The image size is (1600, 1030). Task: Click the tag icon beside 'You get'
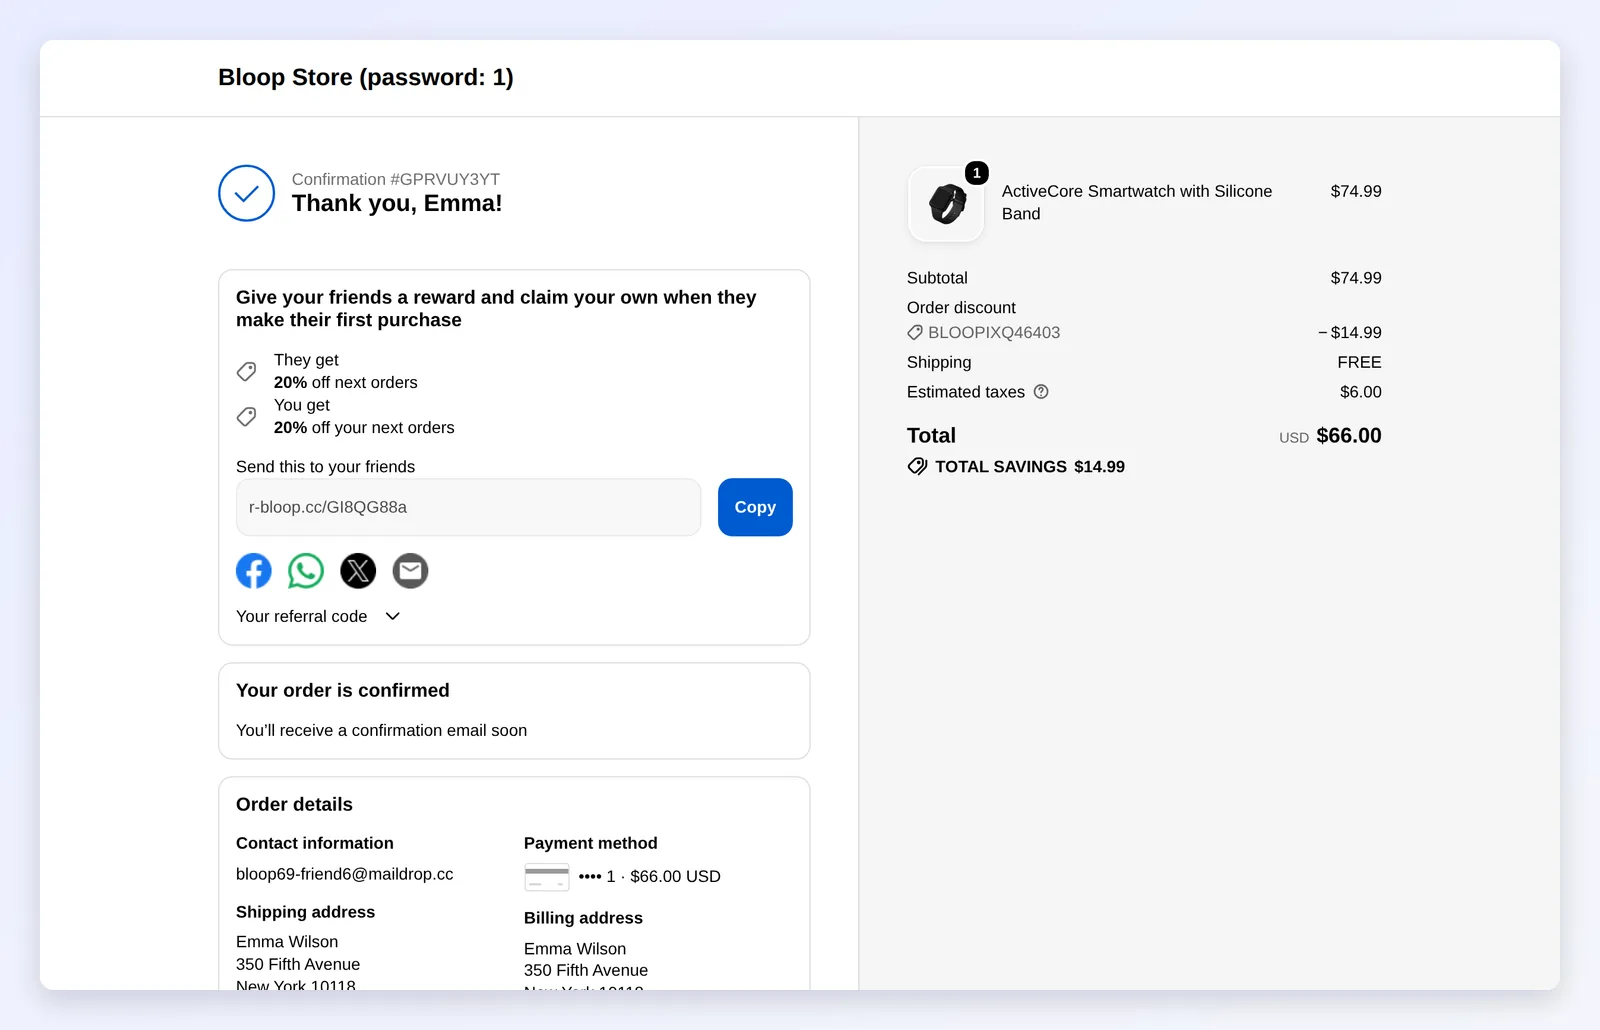[x=246, y=416]
